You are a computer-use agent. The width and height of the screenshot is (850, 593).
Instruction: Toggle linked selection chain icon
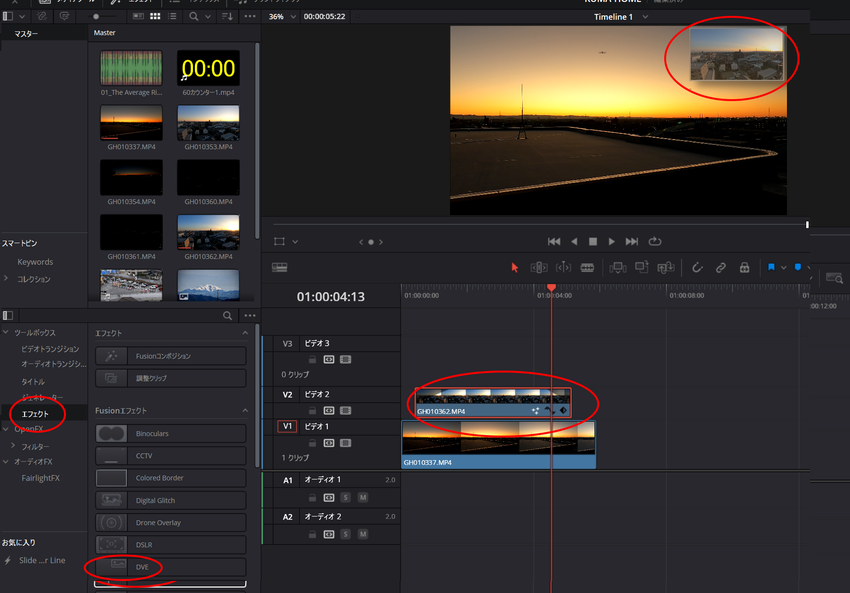click(x=720, y=267)
